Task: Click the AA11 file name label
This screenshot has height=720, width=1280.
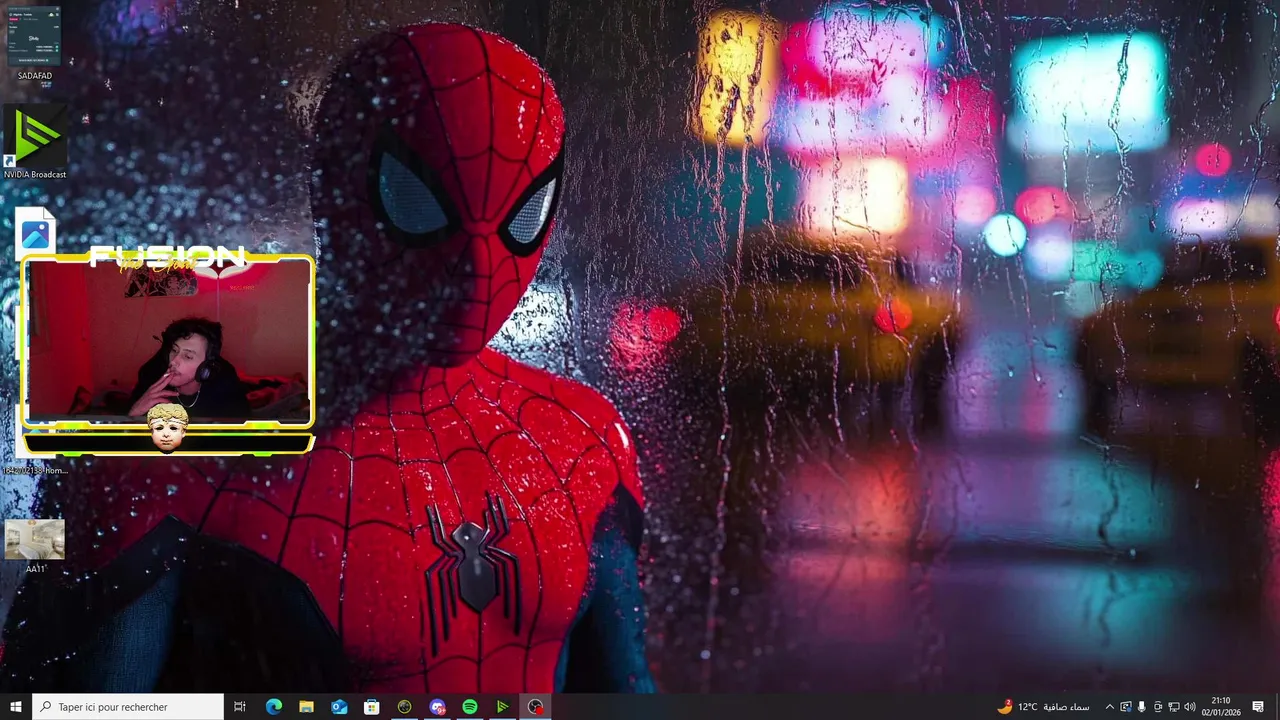Action: [x=35, y=569]
